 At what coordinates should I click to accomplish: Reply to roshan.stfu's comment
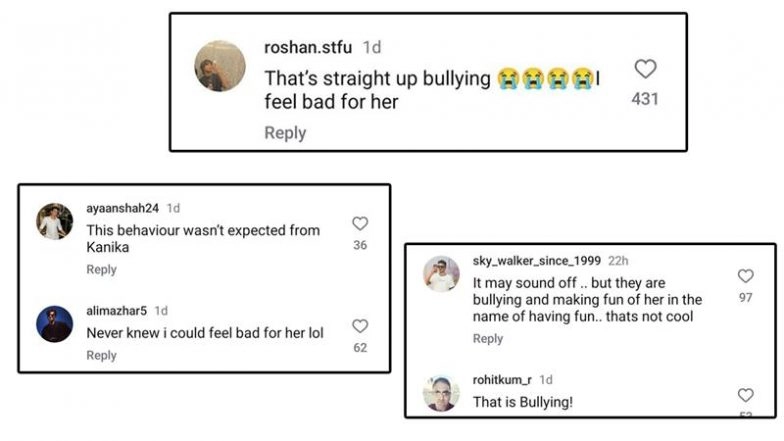[x=285, y=133]
